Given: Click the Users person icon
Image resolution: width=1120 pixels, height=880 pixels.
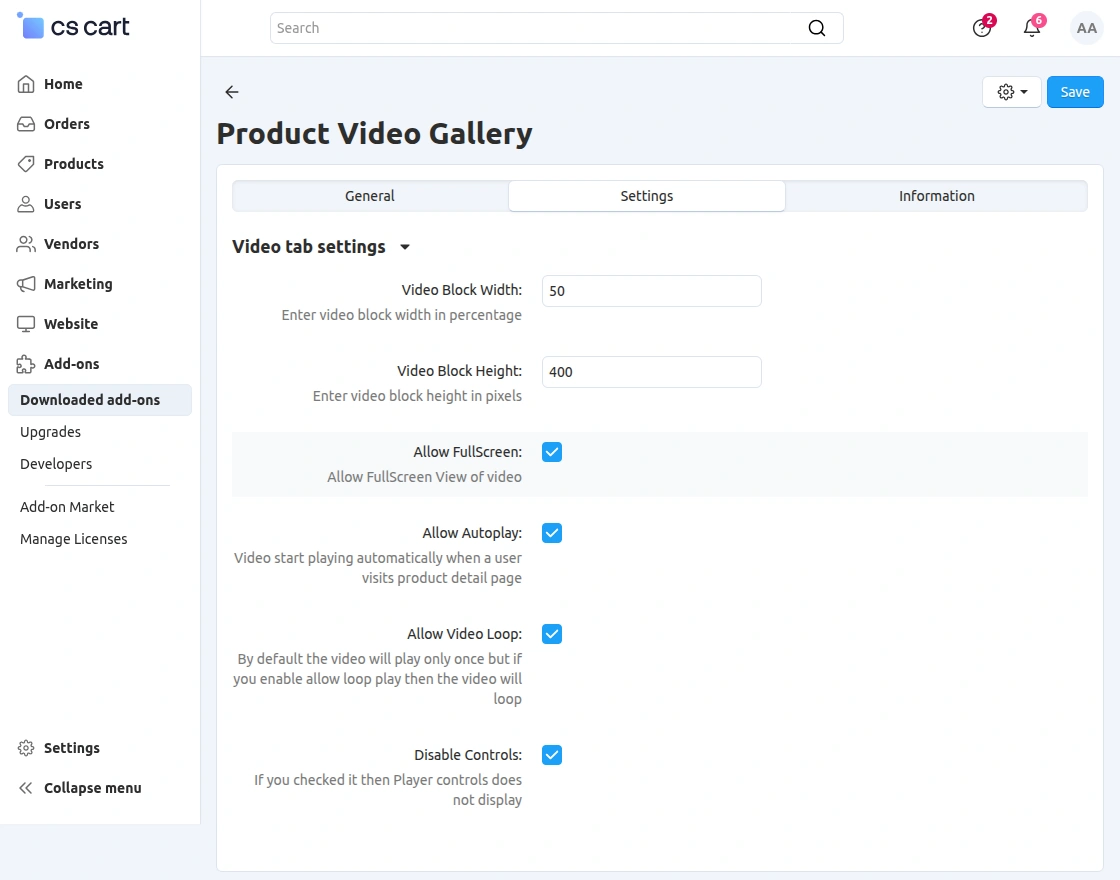Looking at the screenshot, I should tap(26, 204).
